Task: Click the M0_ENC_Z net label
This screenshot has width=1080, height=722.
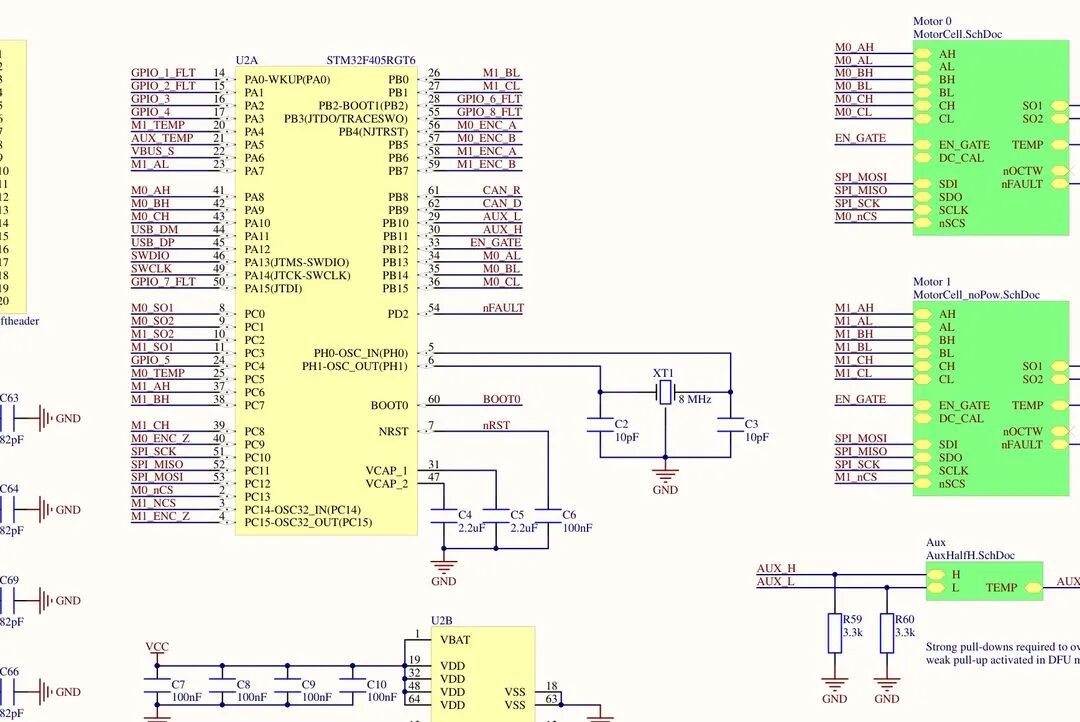Action: point(160,439)
